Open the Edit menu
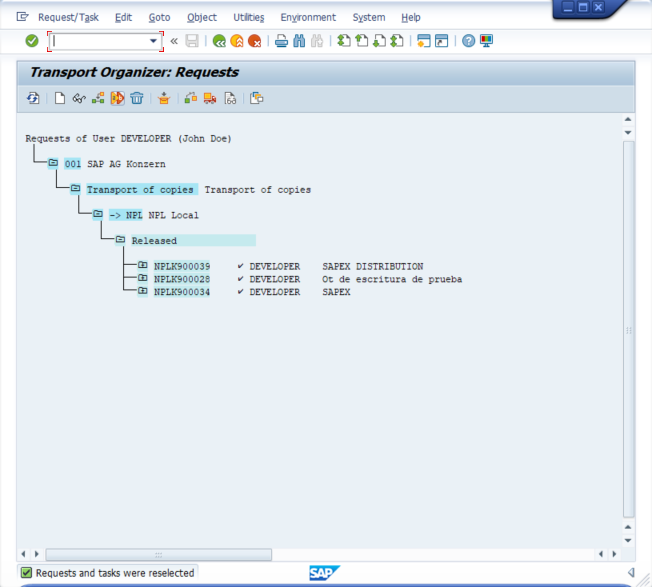This screenshot has width=652, height=587. pyautogui.click(x=123, y=17)
